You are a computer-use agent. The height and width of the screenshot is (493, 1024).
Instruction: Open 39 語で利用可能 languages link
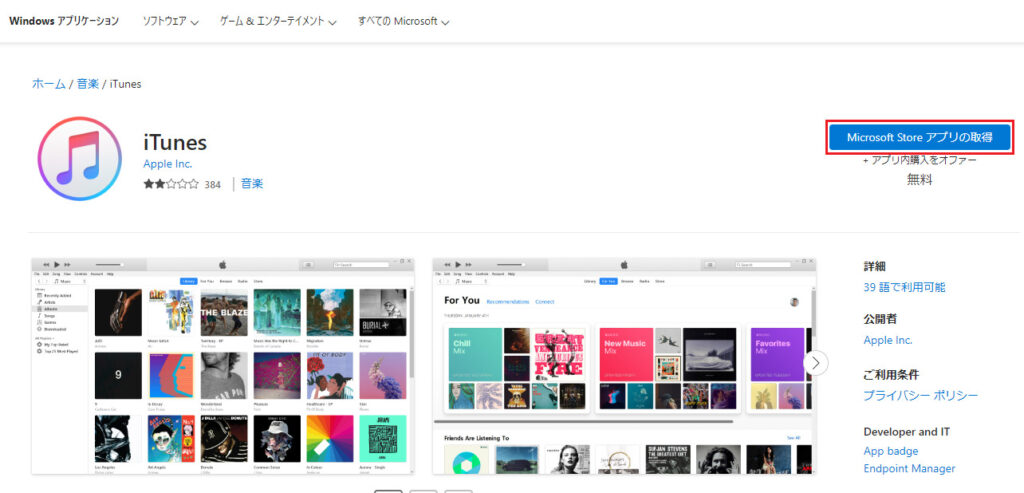coord(904,287)
